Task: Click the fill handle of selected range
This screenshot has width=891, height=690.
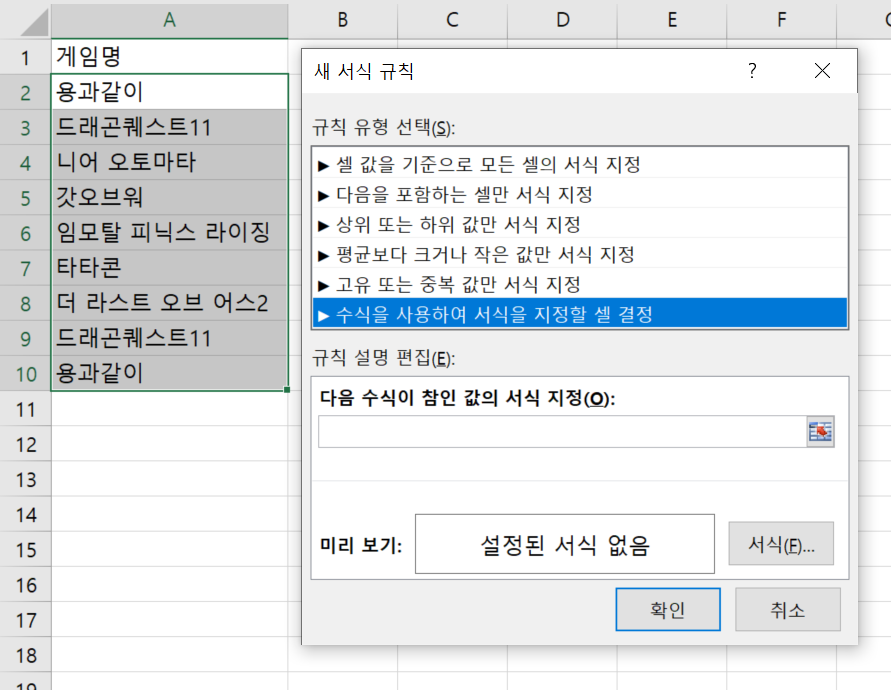Action: [x=287, y=390]
